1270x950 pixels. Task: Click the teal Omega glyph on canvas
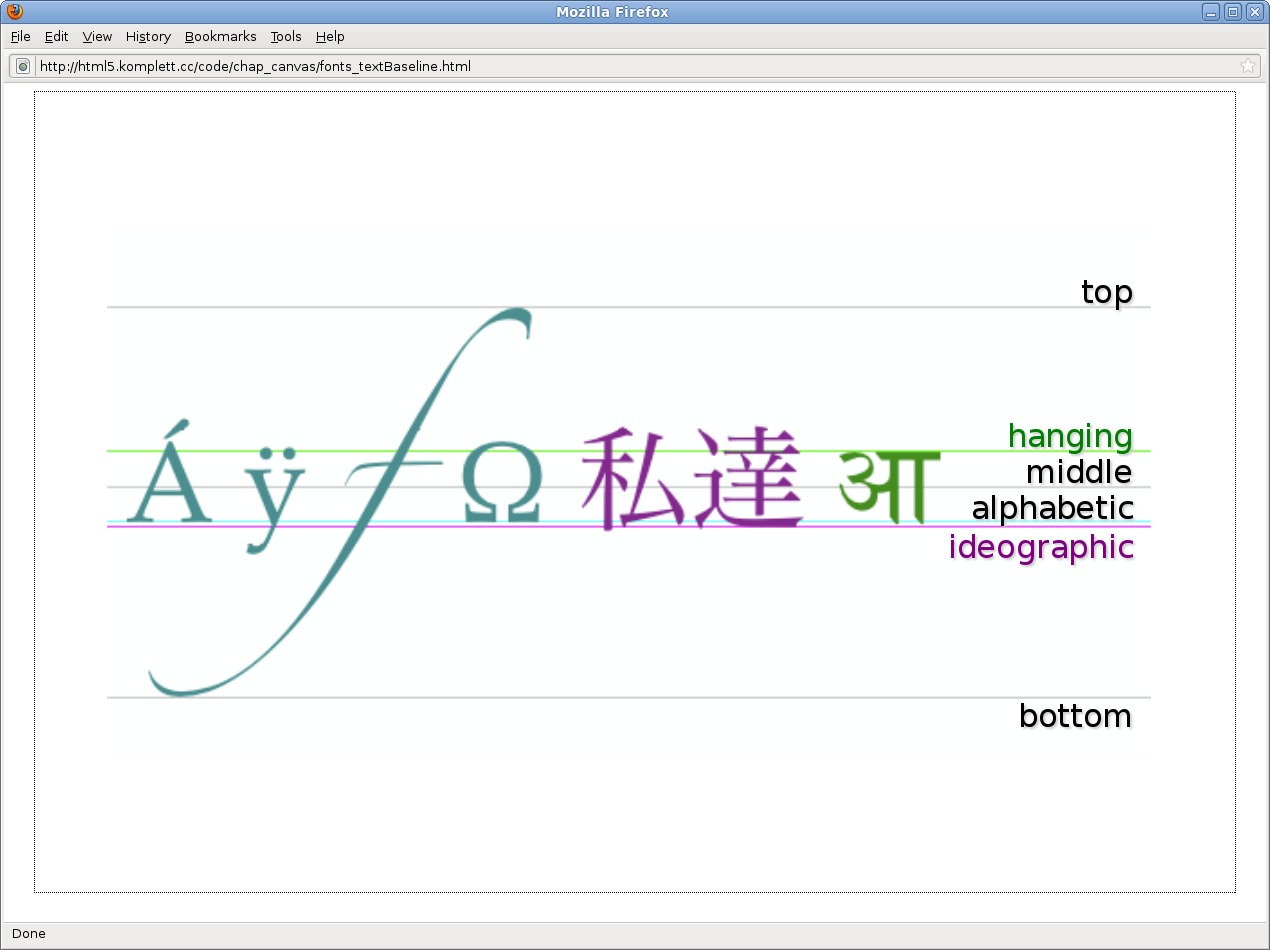tap(502, 485)
